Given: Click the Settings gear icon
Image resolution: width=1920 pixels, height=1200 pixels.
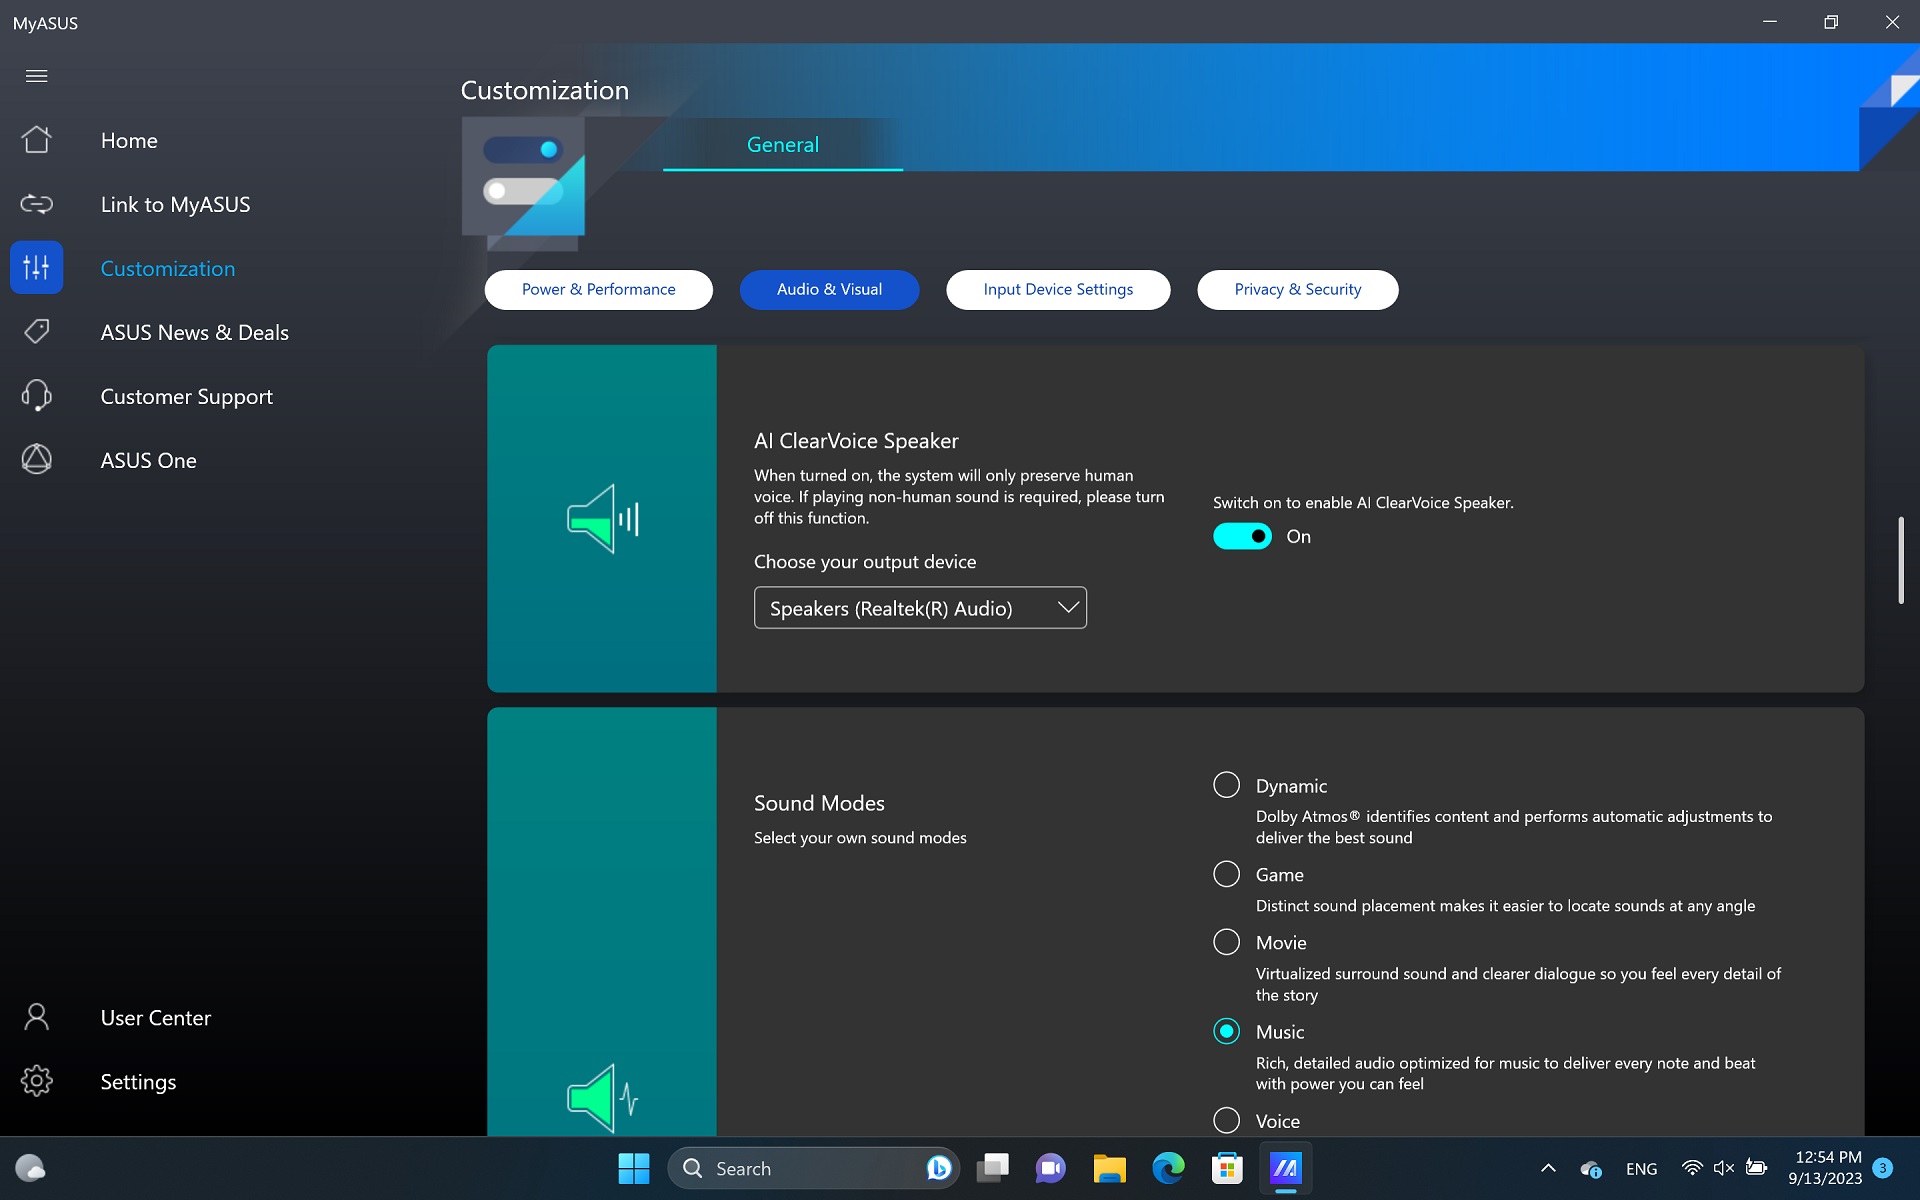Looking at the screenshot, I should point(37,1081).
